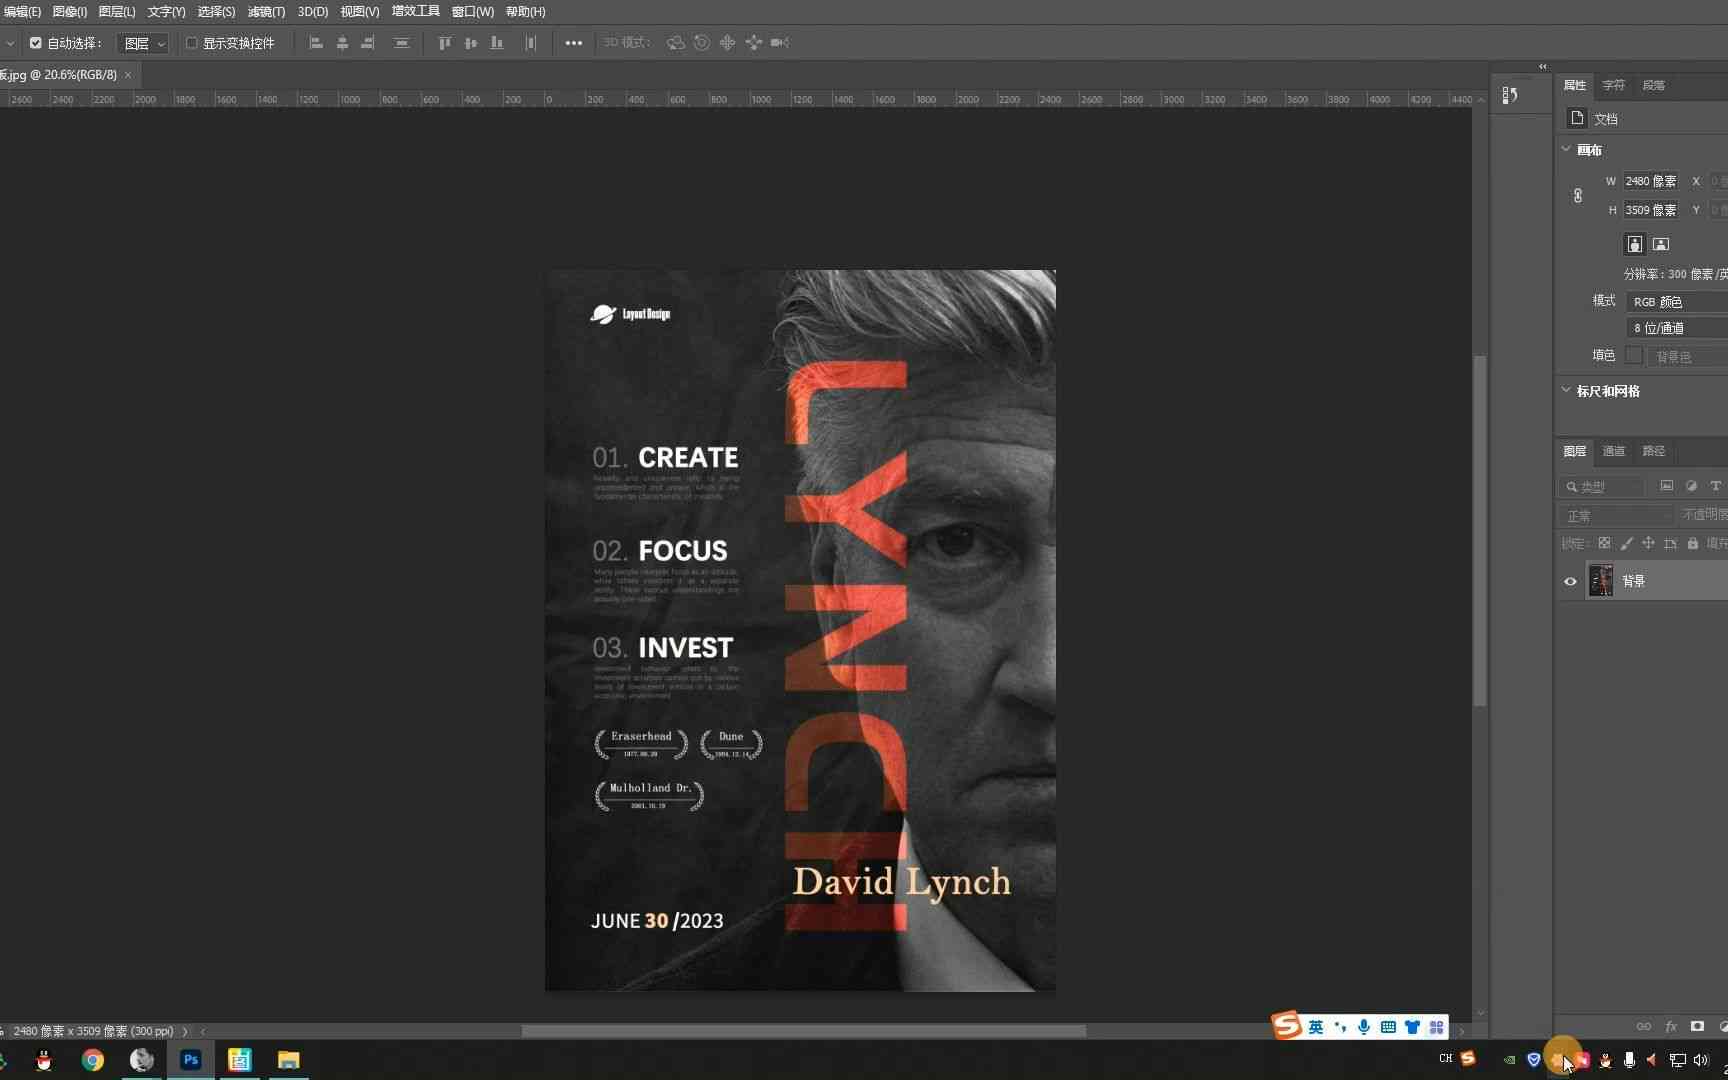
Task: Open the 增效工具 menu
Action: 415,12
